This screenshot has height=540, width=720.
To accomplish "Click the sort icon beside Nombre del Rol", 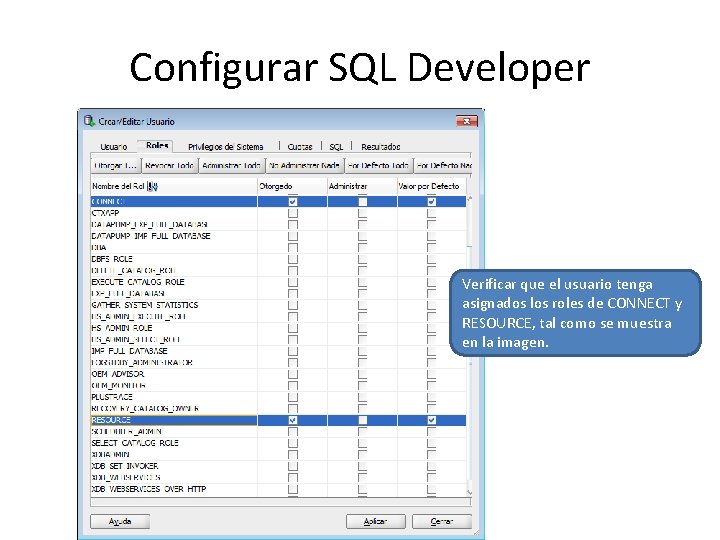I will click(x=153, y=186).
